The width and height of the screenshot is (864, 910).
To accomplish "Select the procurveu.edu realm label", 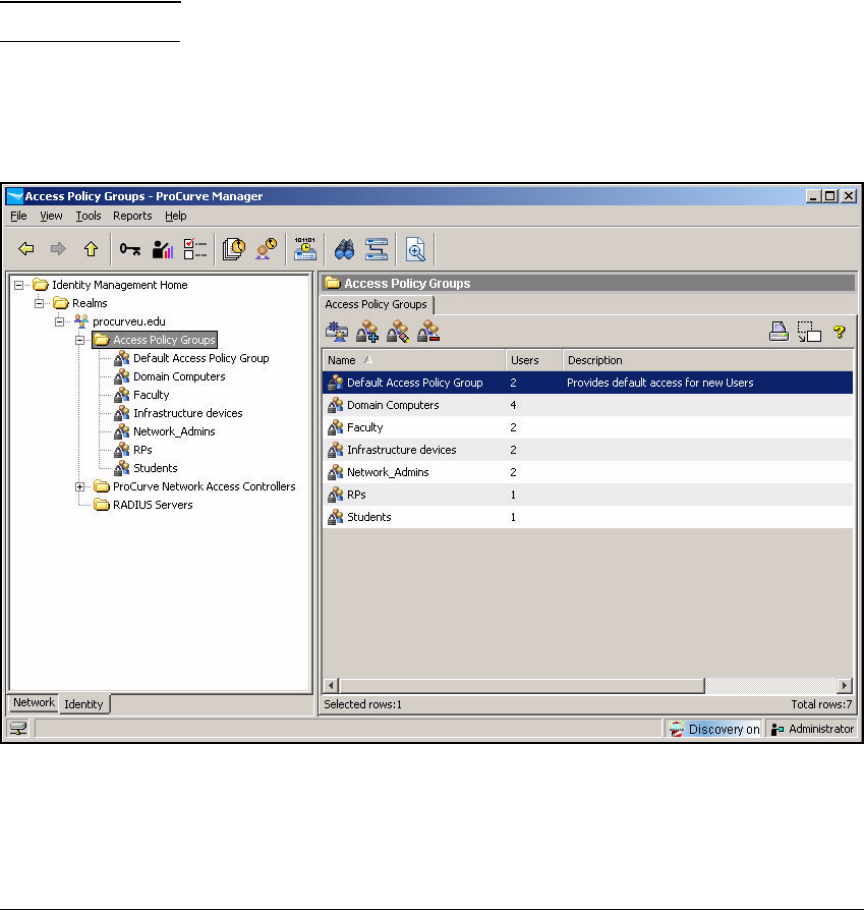I will (x=129, y=322).
